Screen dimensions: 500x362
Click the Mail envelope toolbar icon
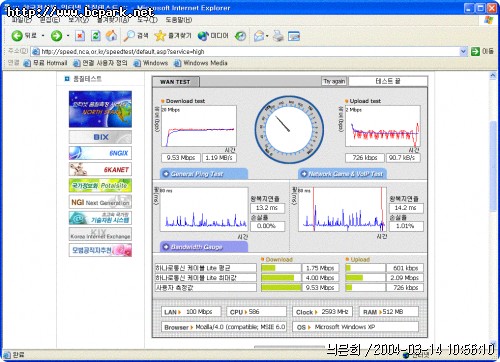pyautogui.click(x=259, y=36)
